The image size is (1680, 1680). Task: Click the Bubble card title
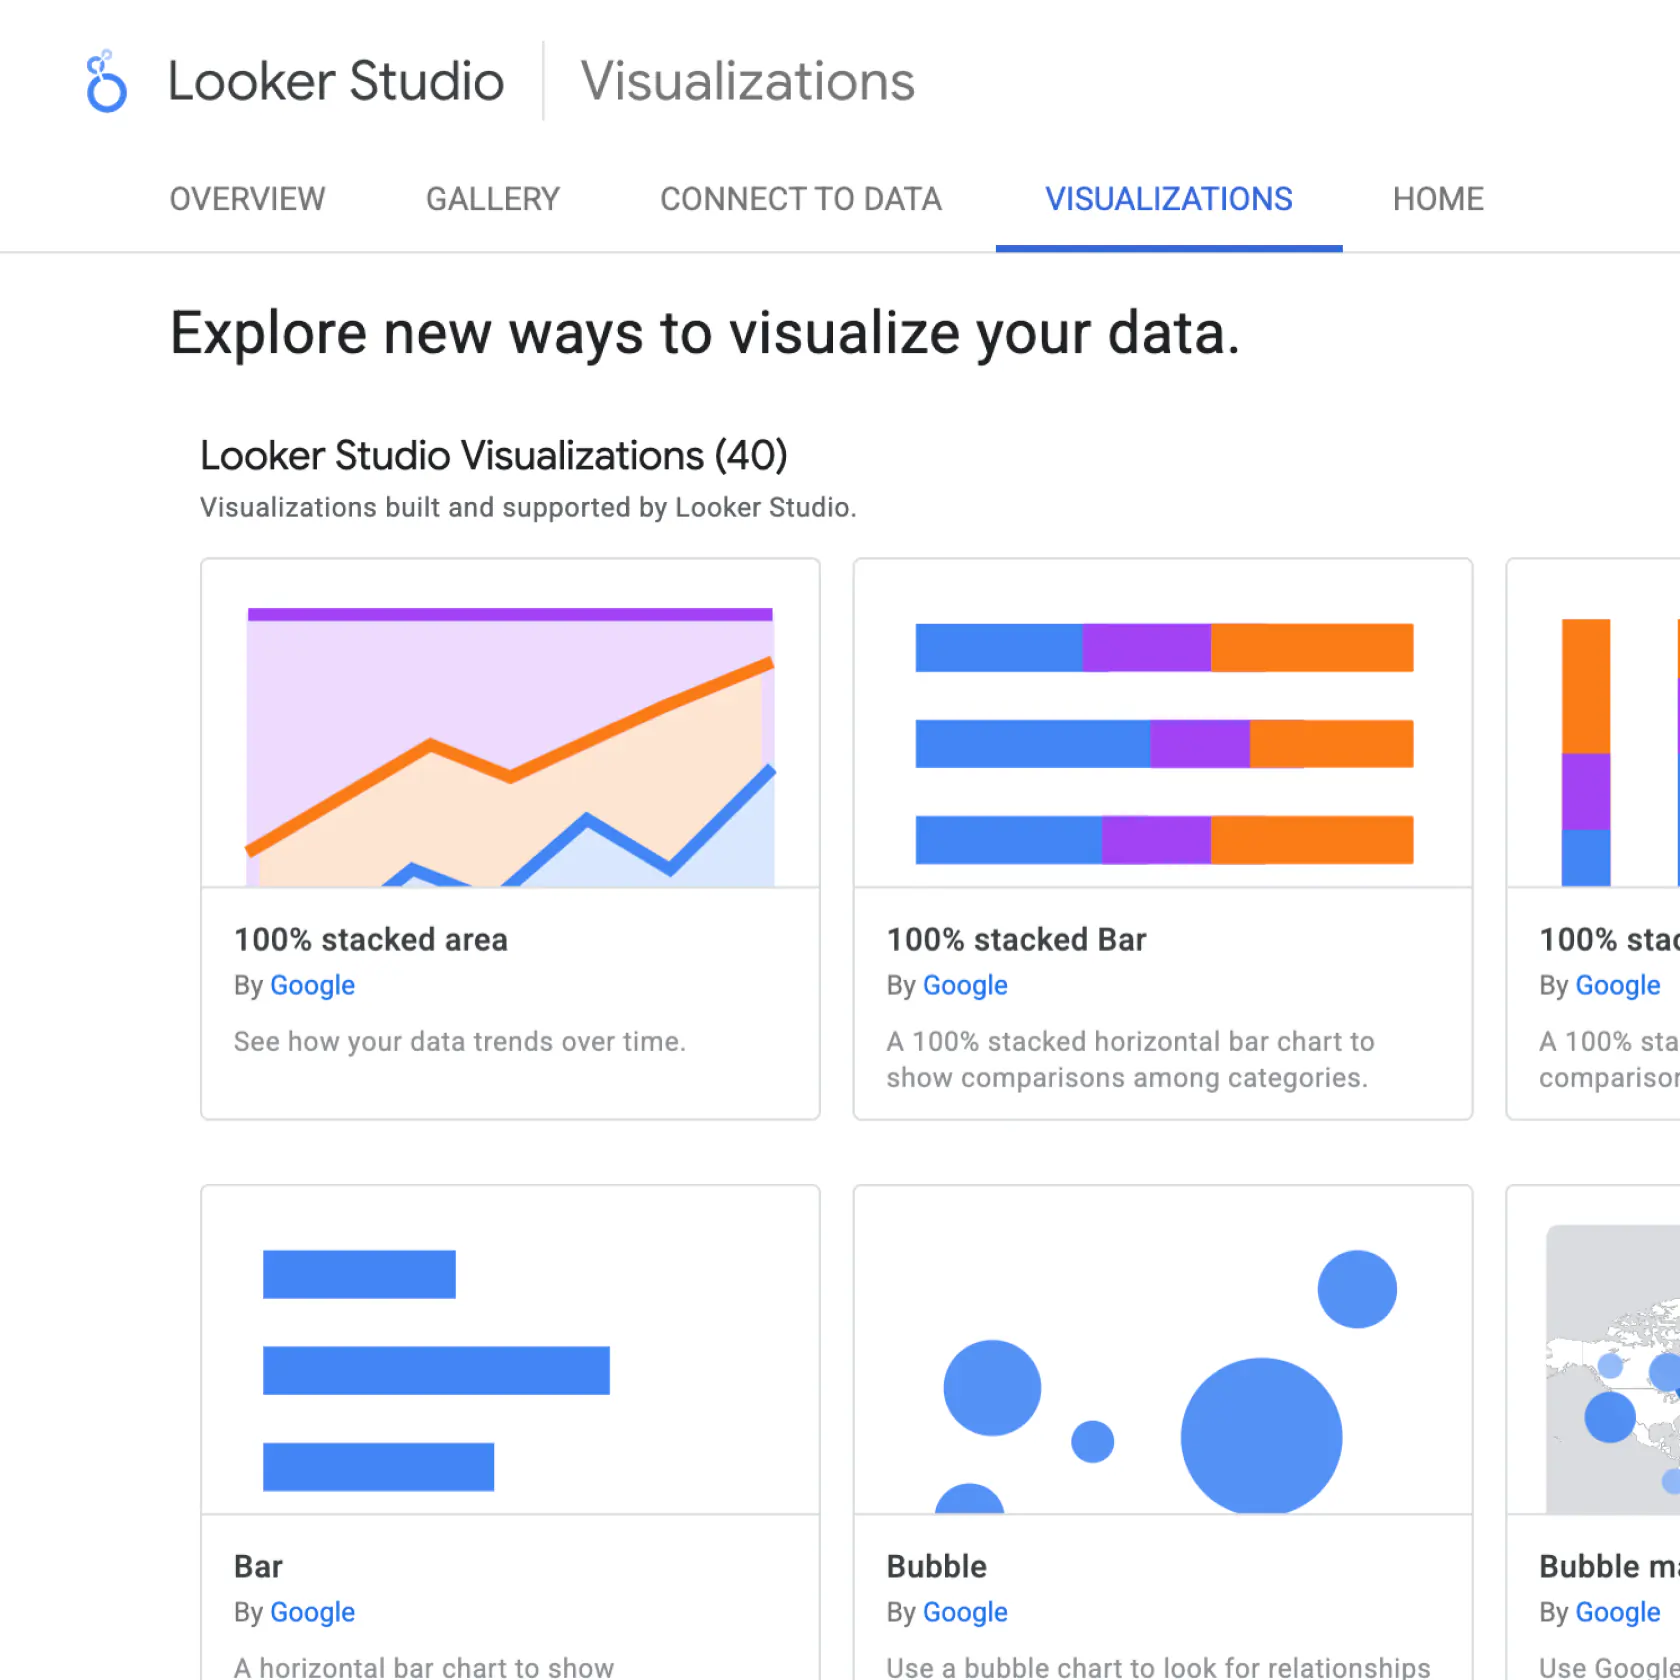pyautogui.click(x=936, y=1566)
